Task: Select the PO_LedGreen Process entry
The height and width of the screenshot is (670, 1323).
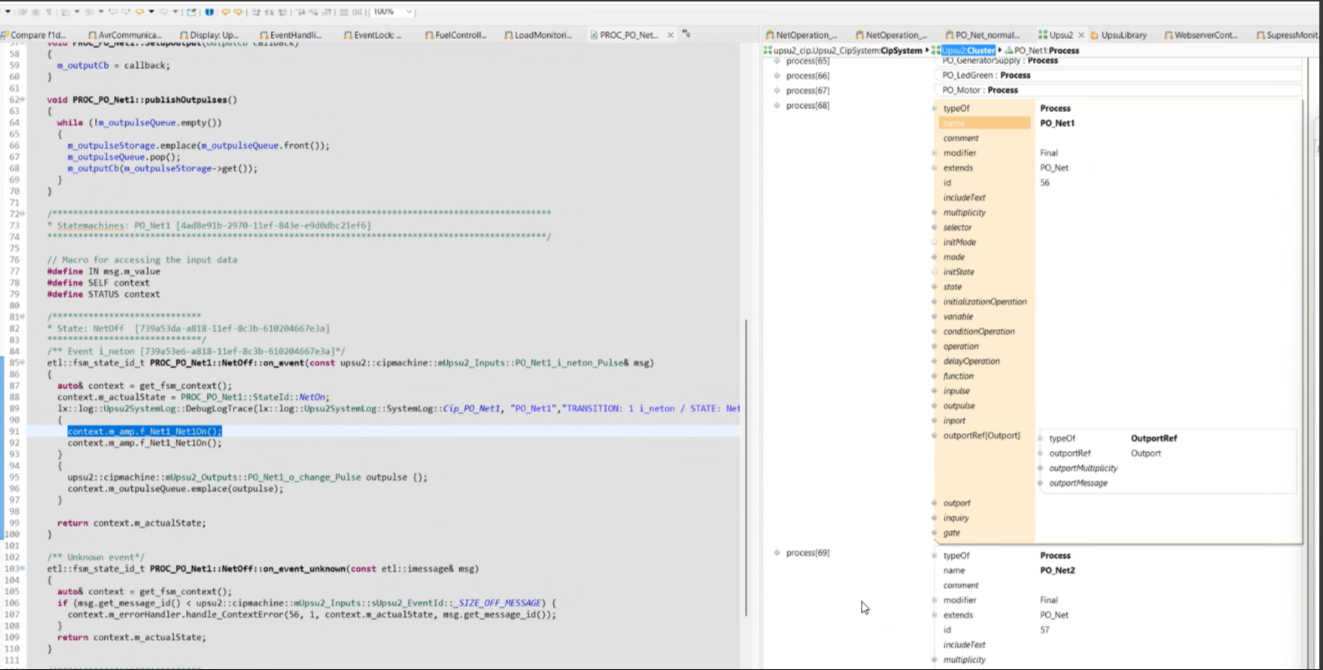Action: (986, 75)
